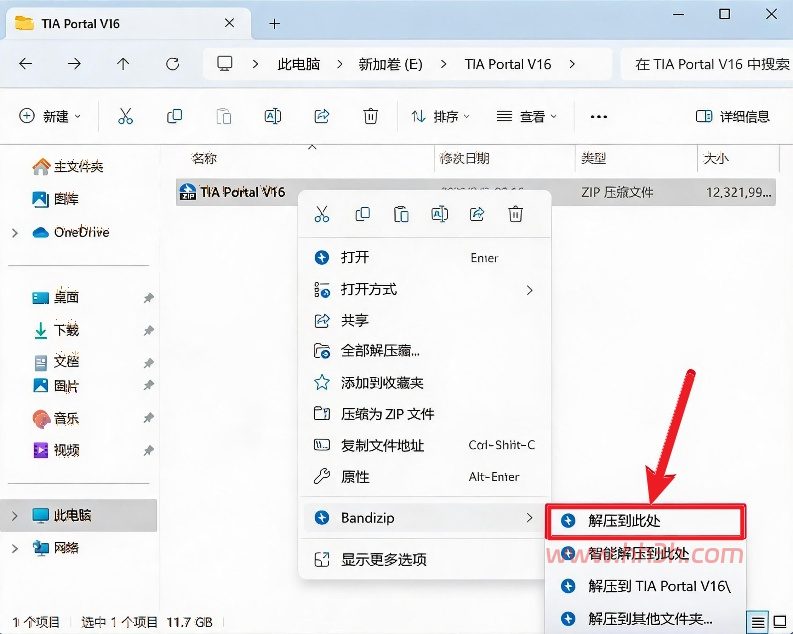The image size is (793, 634).
Task: Open 桌面 in the sidebar
Action: tap(56, 297)
